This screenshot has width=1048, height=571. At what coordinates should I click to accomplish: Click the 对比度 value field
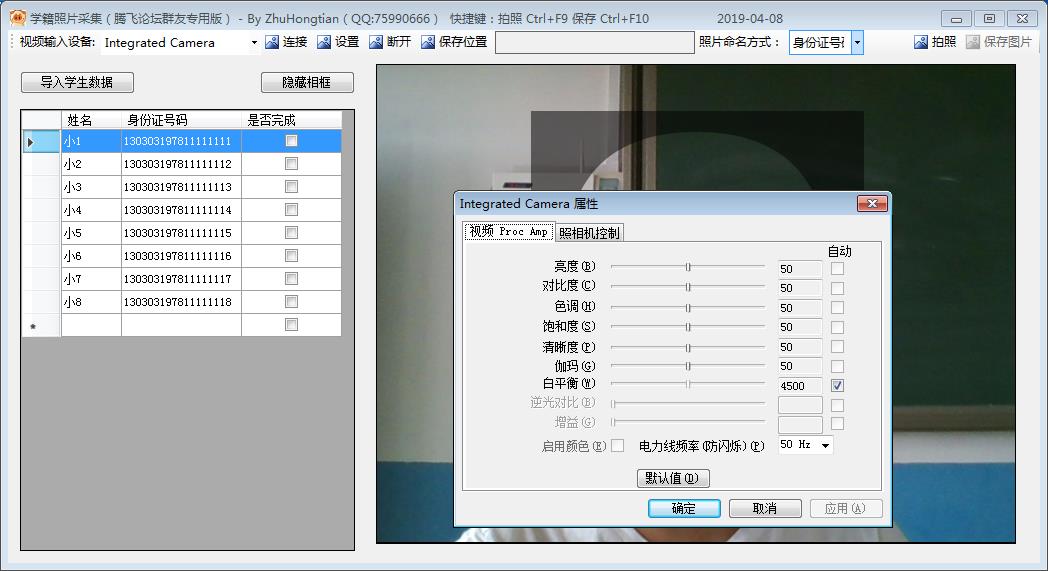pyautogui.click(x=800, y=288)
